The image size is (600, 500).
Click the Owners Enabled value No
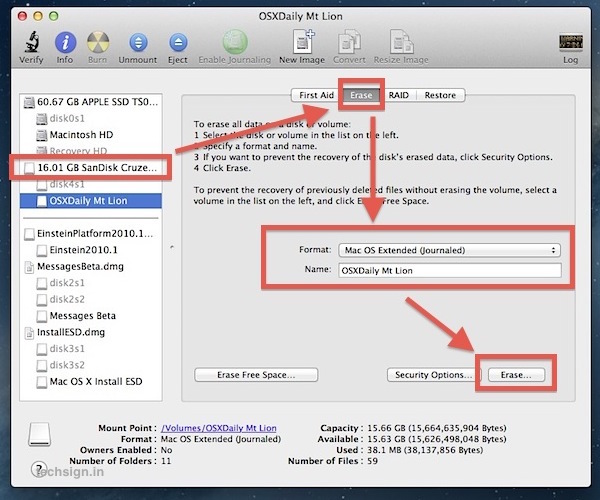[x=166, y=450]
